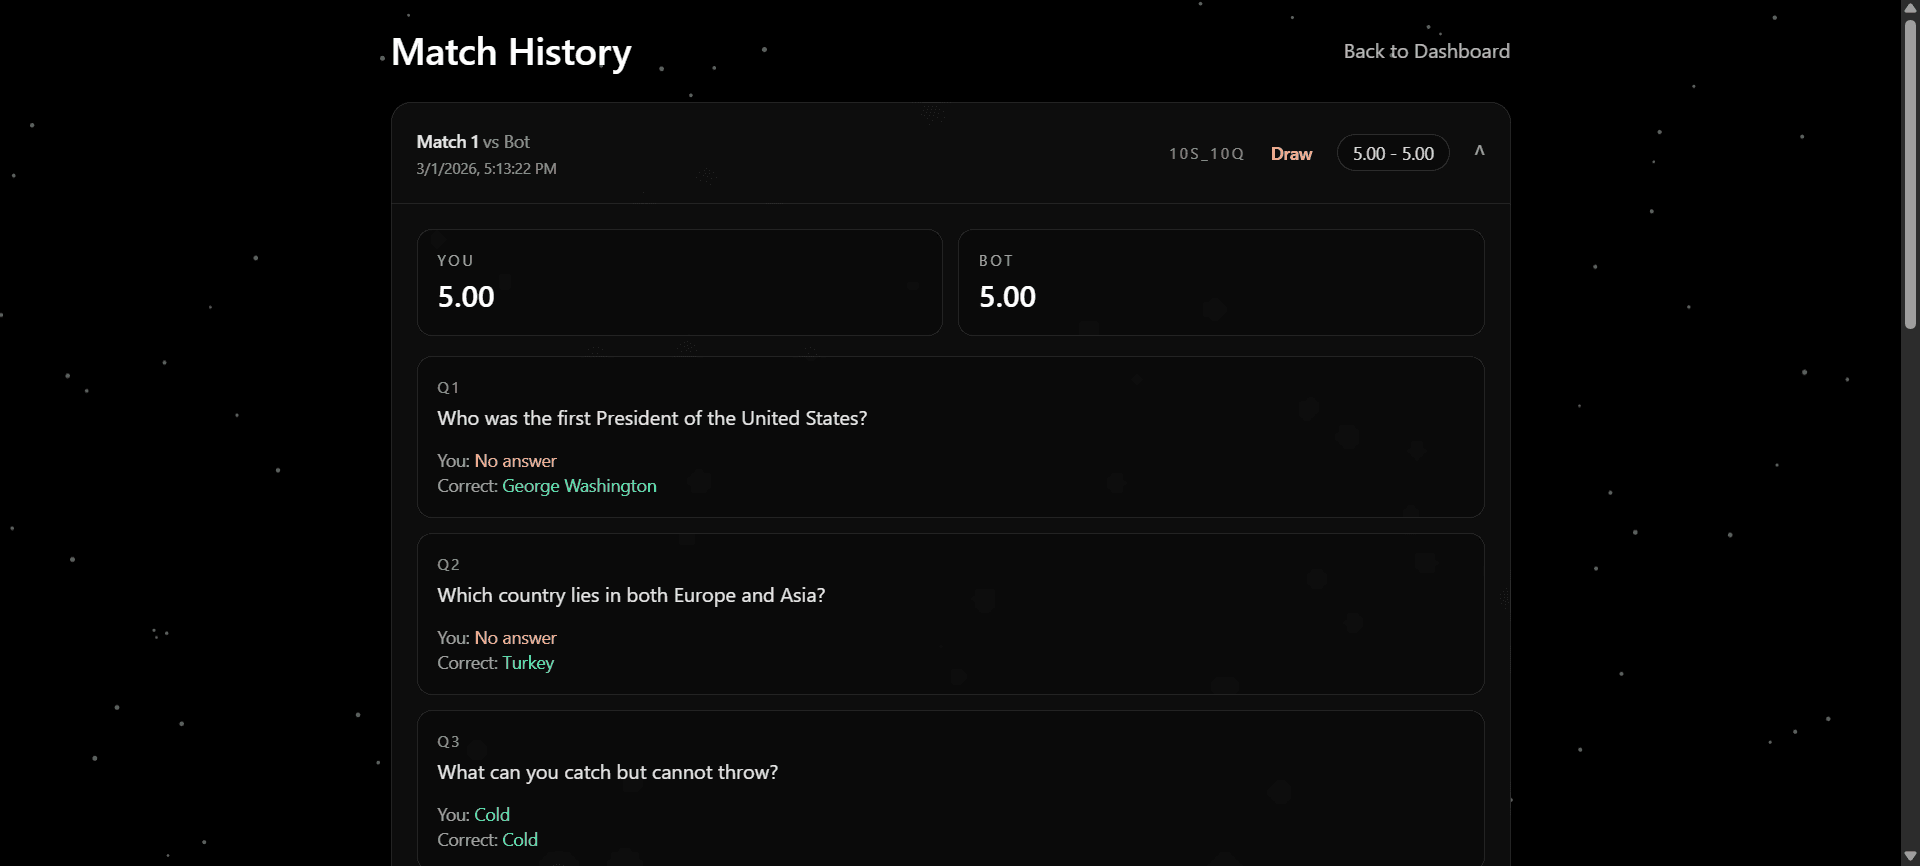
Task: Select the Q2 question about Europe and Asia
Action: (631, 595)
